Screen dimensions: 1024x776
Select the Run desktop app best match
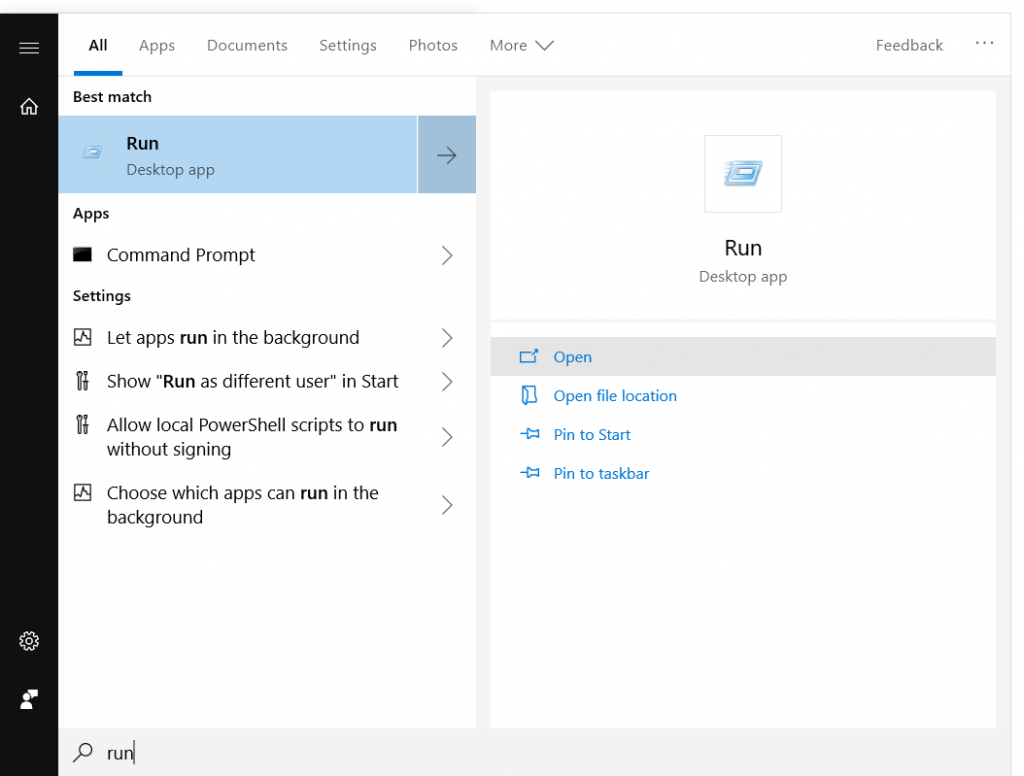(x=238, y=155)
